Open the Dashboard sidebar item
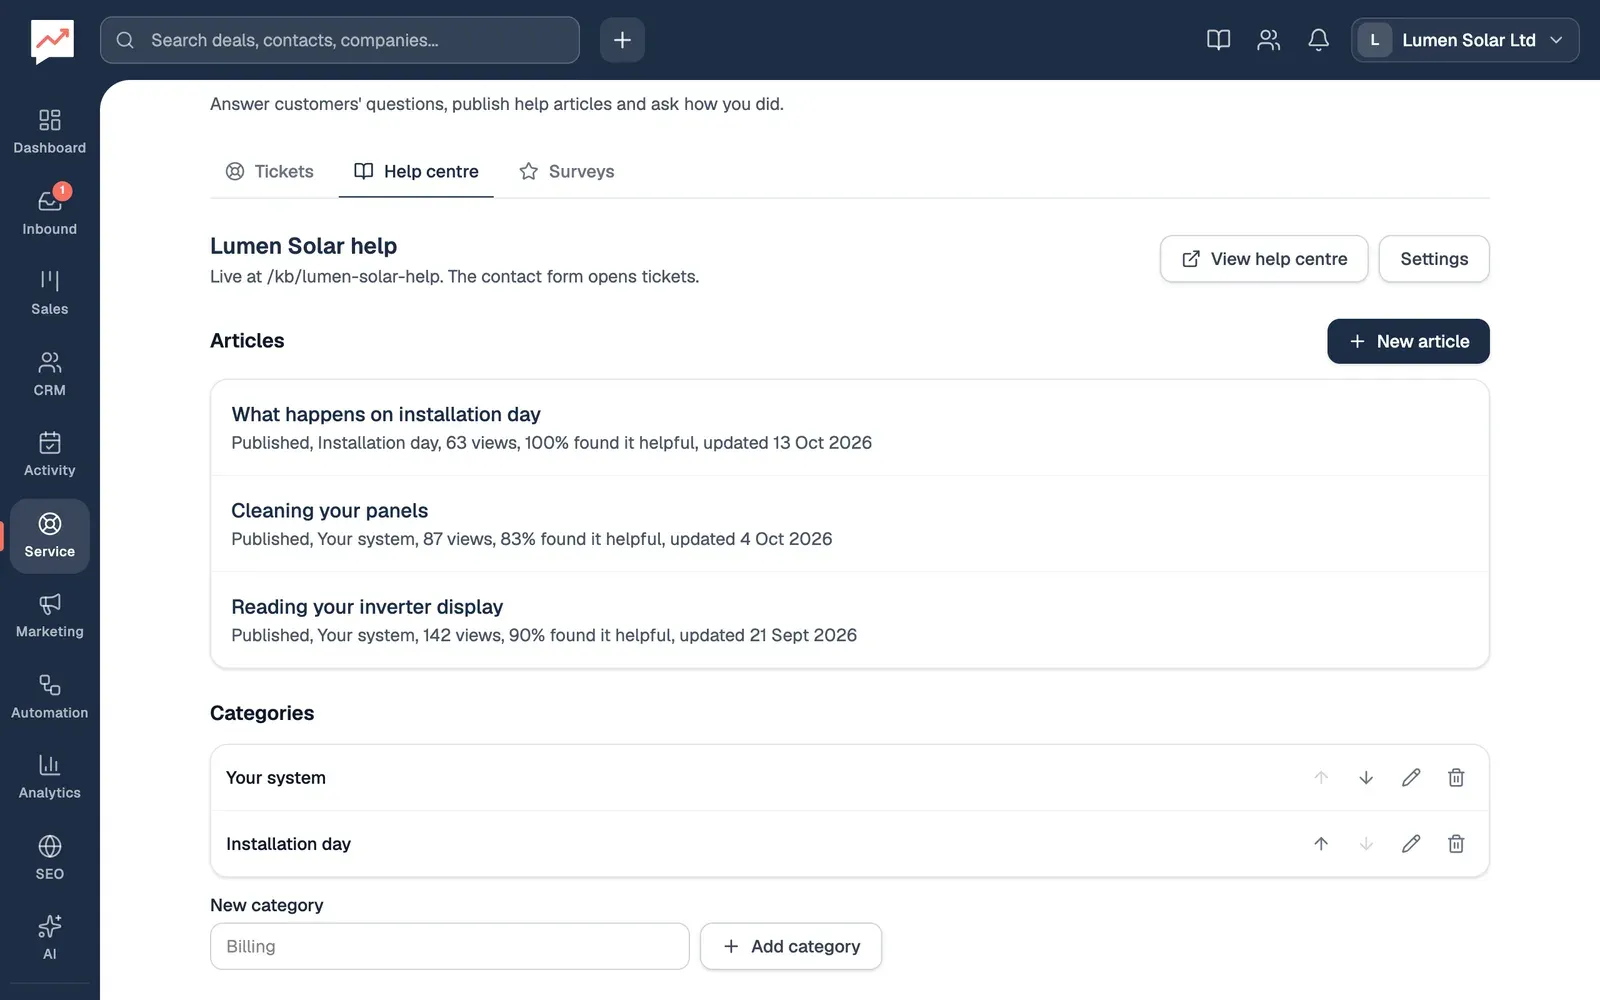The image size is (1600, 1000). 49,133
